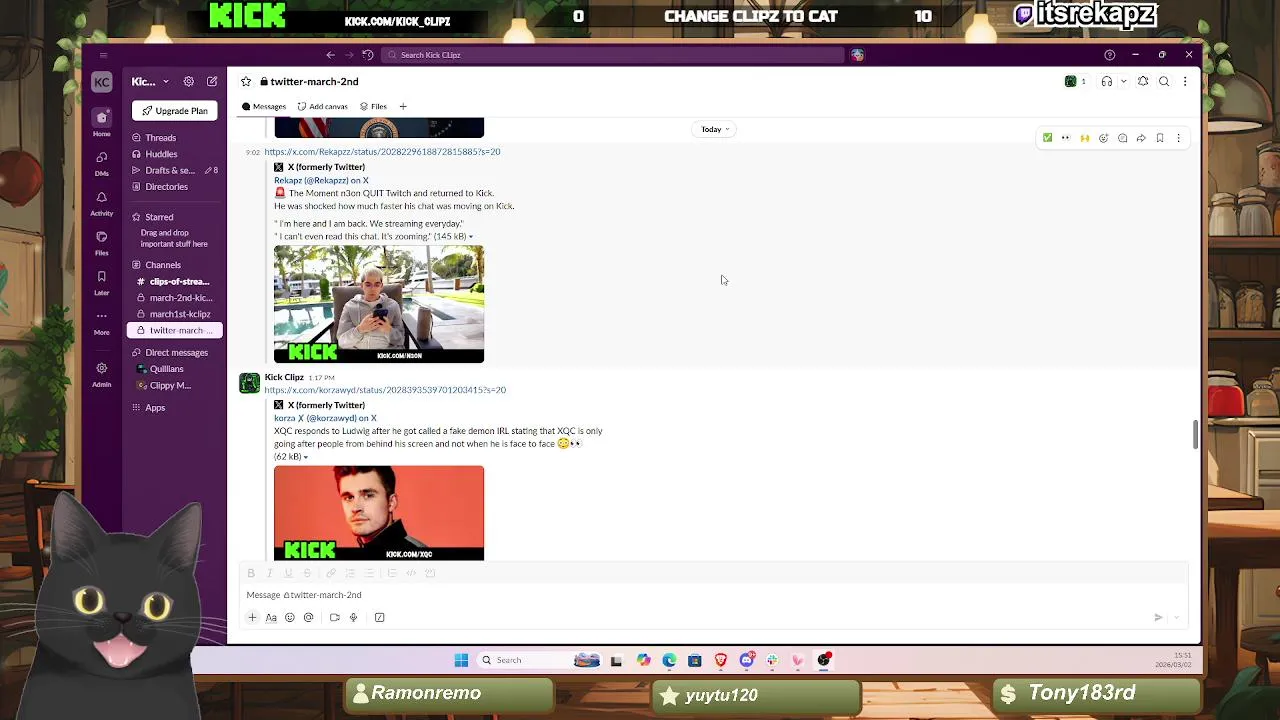Focus the Search Kick Clipz box

coord(612,55)
